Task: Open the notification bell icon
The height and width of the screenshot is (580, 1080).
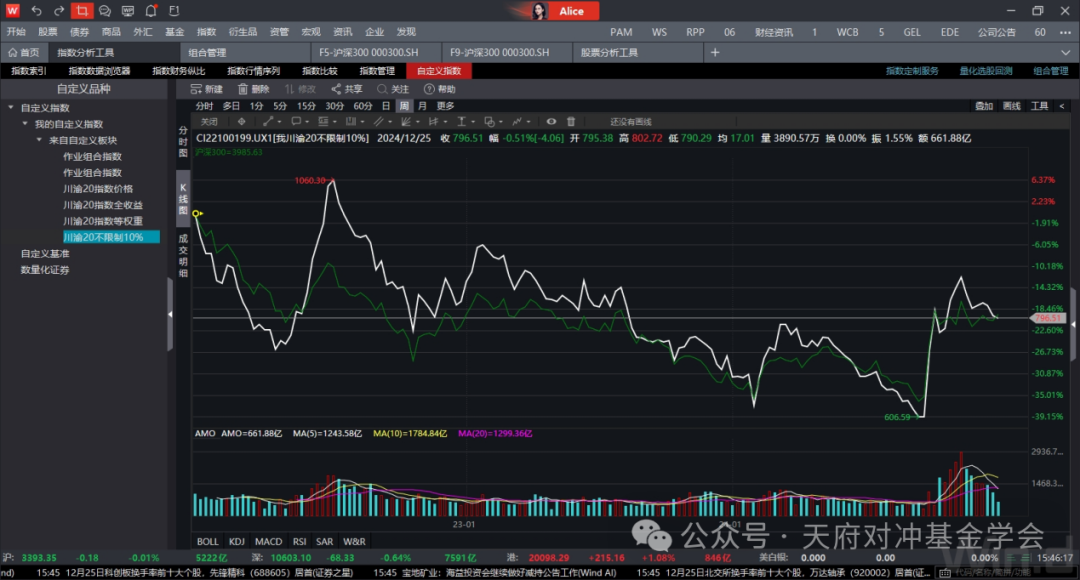Action: [150, 11]
